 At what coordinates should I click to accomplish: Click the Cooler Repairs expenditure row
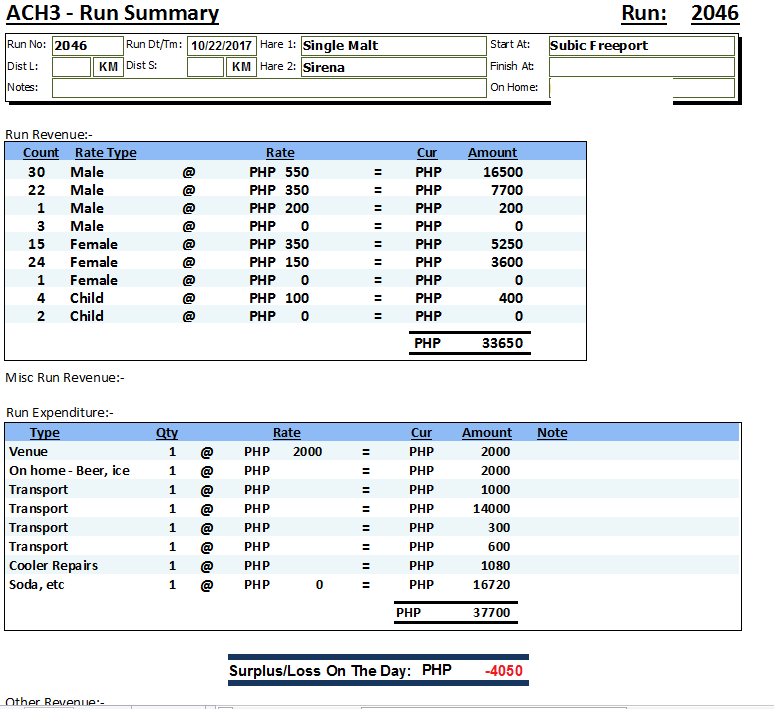click(53, 565)
